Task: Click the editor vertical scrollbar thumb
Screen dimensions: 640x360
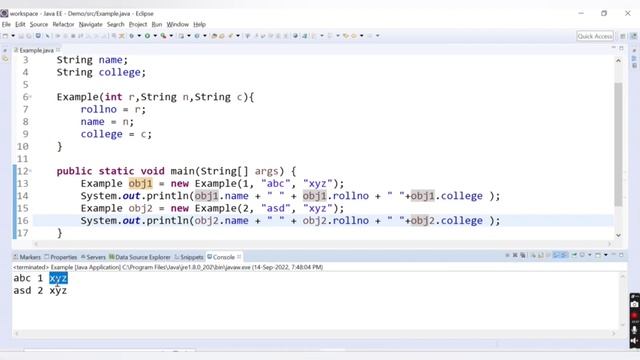Action: point(619,144)
